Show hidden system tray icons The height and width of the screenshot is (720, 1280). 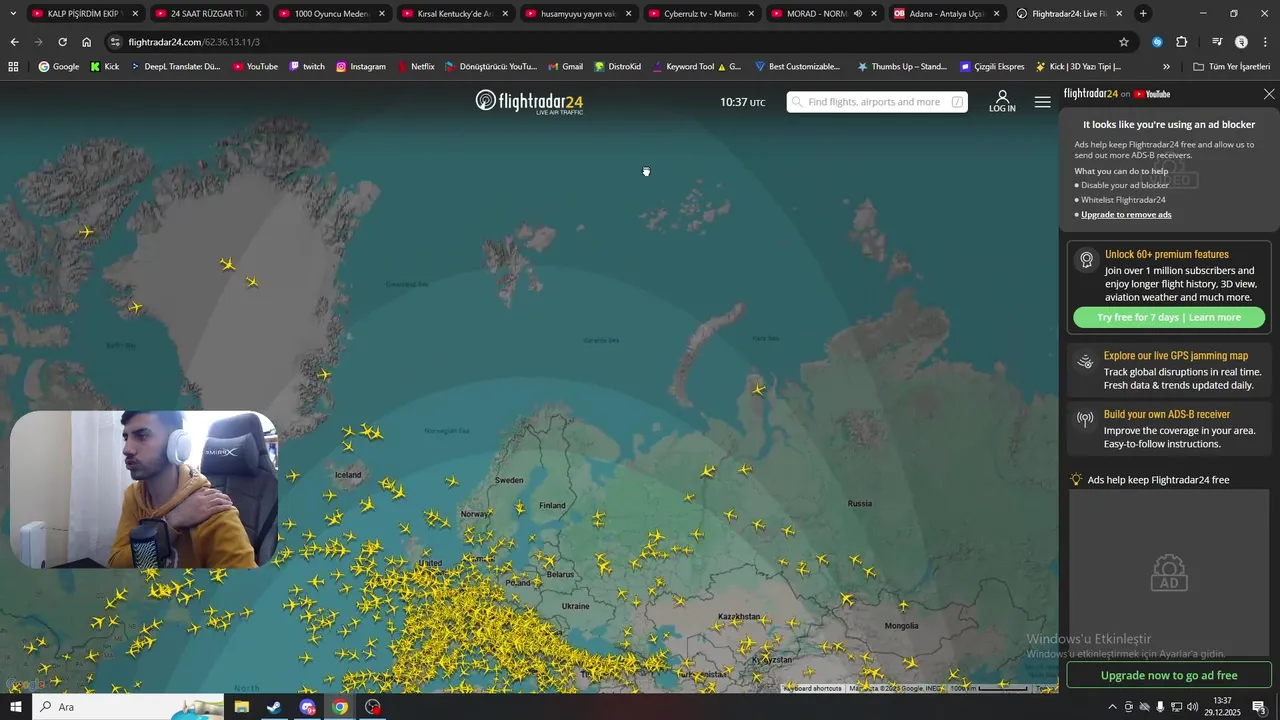(x=1112, y=707)
